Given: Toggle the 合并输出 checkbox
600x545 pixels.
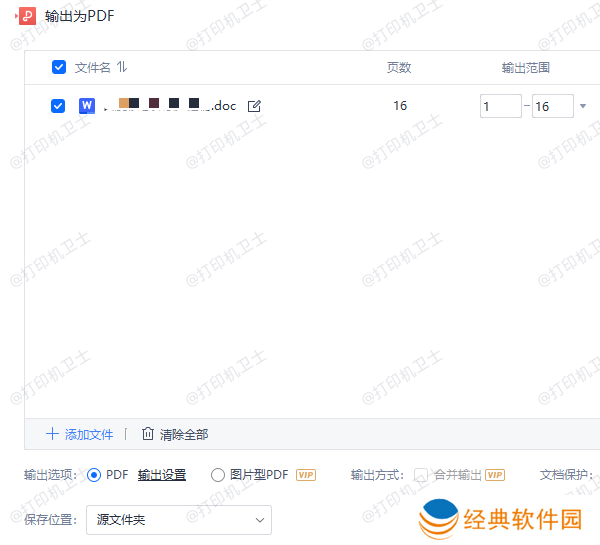Looking at the screenshot, I should 421,475.
